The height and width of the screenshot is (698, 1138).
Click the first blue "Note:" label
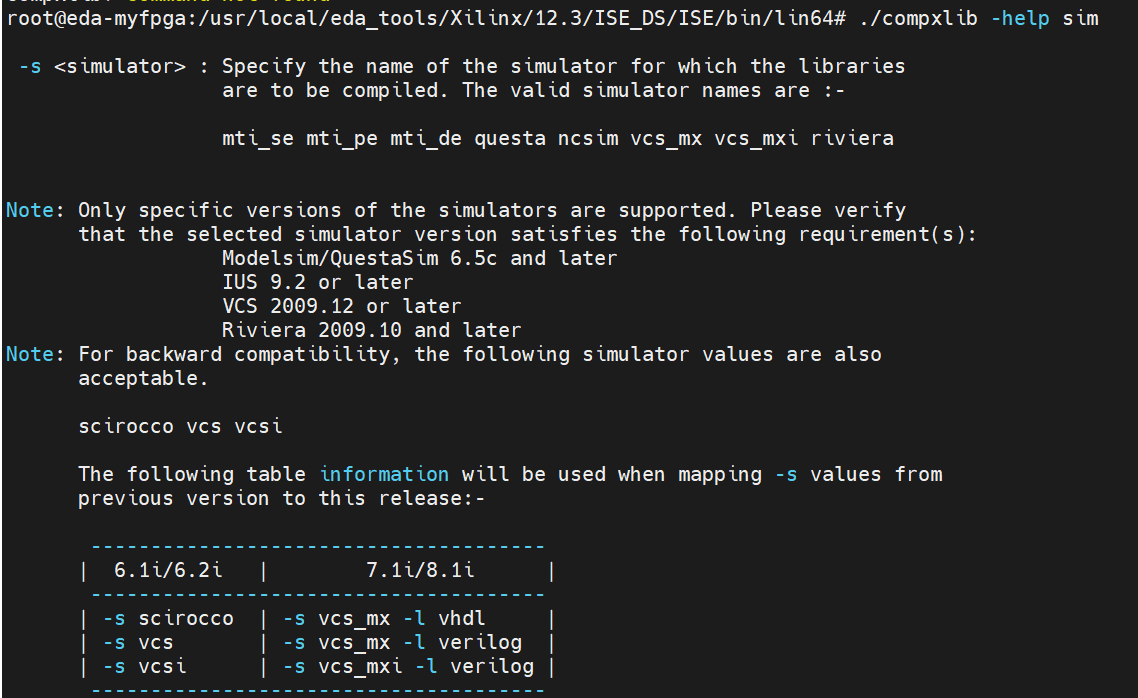pos(35,210)
